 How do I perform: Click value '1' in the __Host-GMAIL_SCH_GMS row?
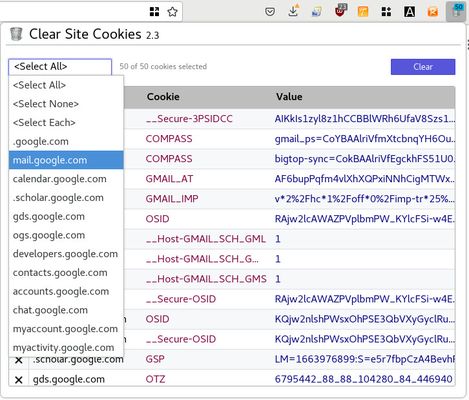(278, 279)
